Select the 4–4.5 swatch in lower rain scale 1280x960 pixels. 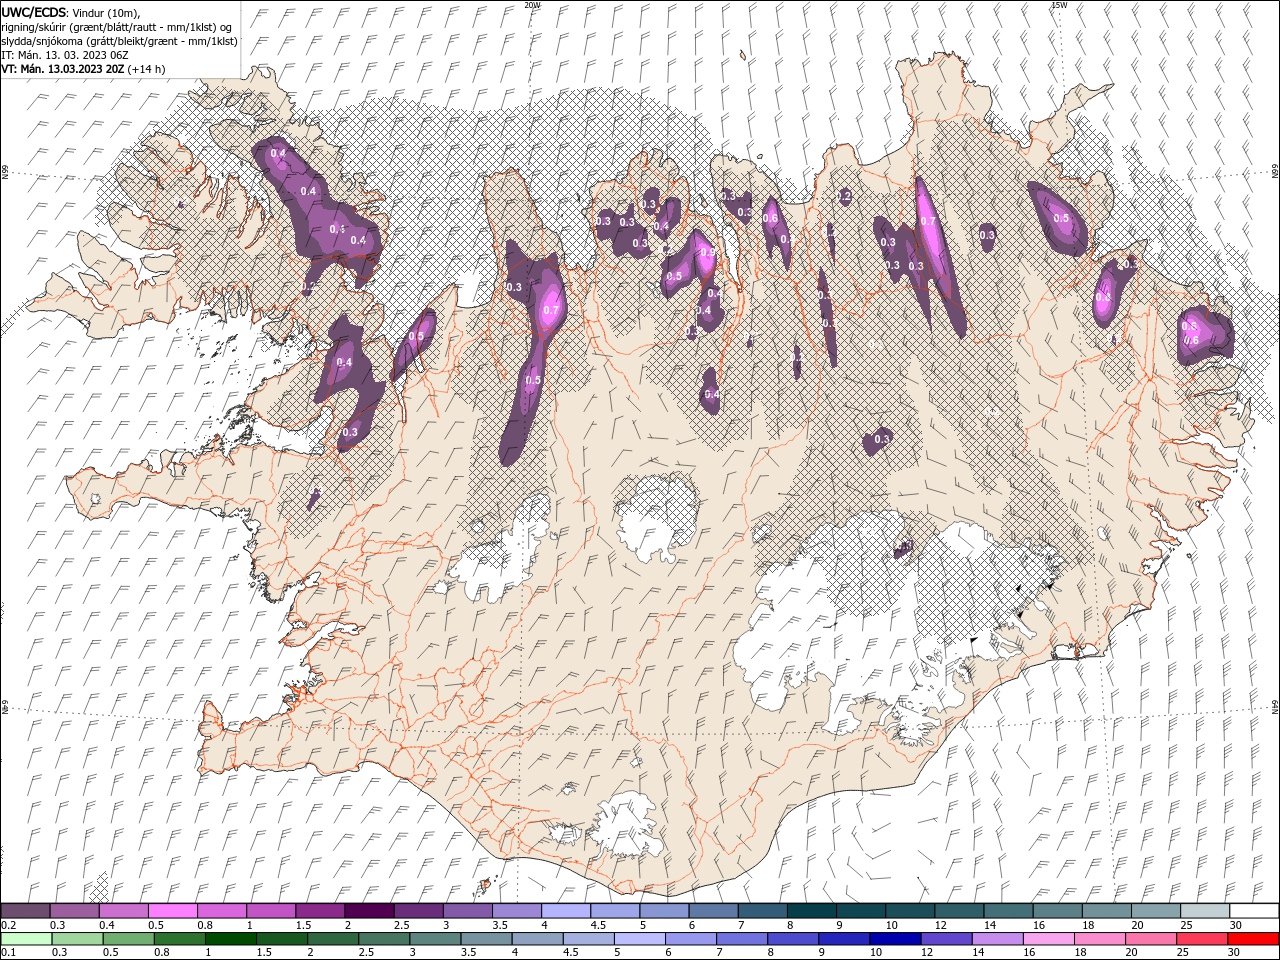tap(537, 939)
